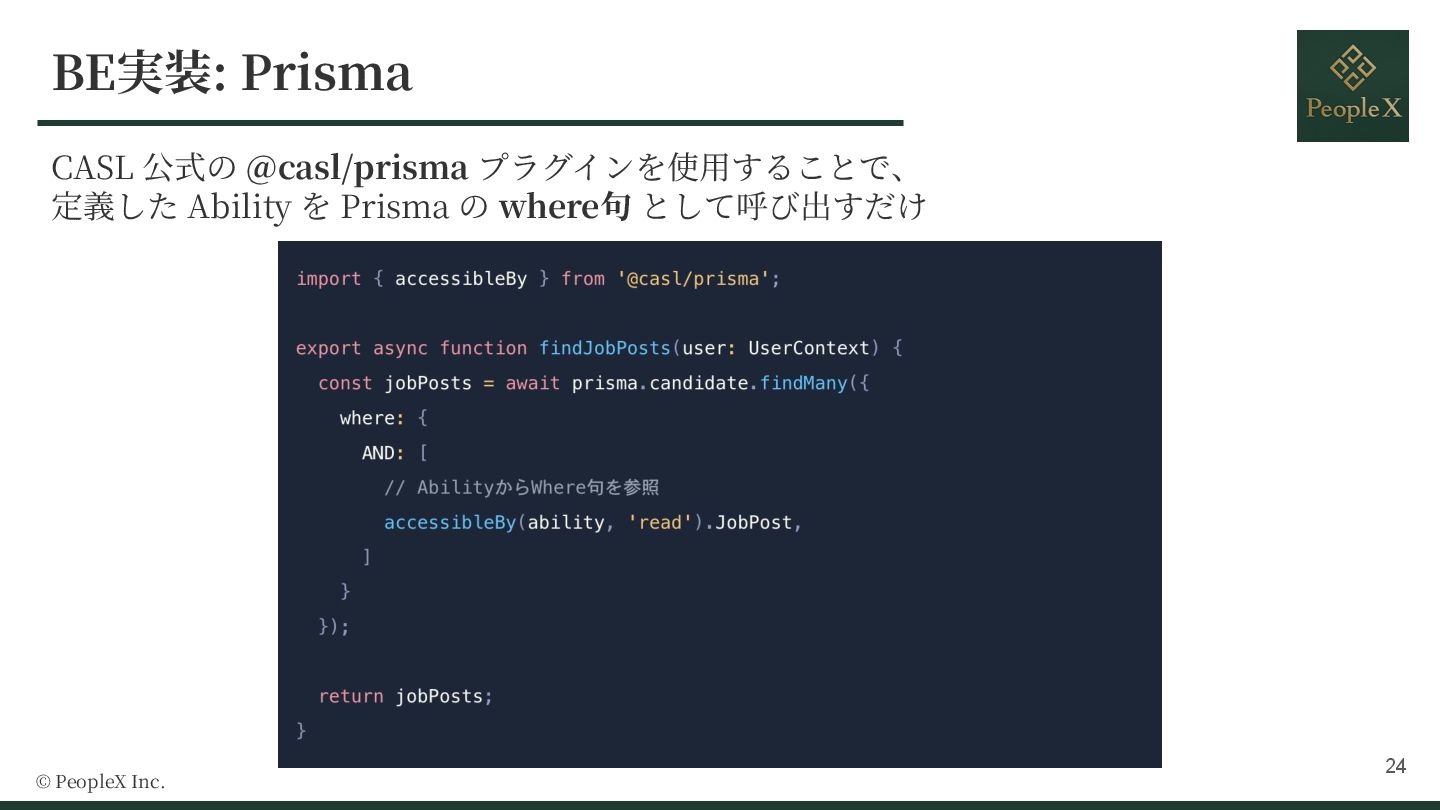This screenshot has height=810, width=1440.
Task: Click the 'findJobPosts' function name
Action: pos(604,348)
